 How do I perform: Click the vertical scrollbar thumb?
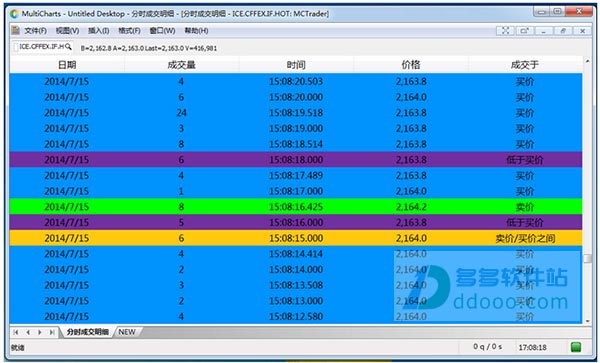click(587, 258)
